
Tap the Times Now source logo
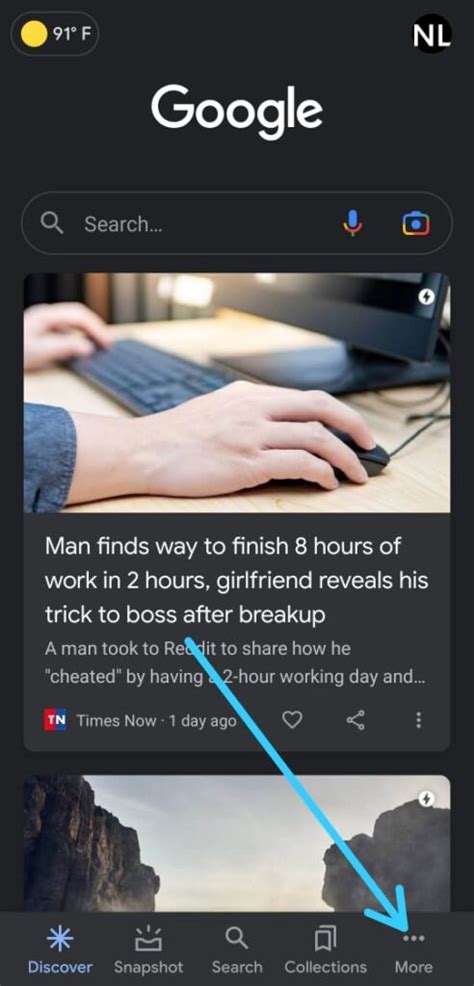55,719
